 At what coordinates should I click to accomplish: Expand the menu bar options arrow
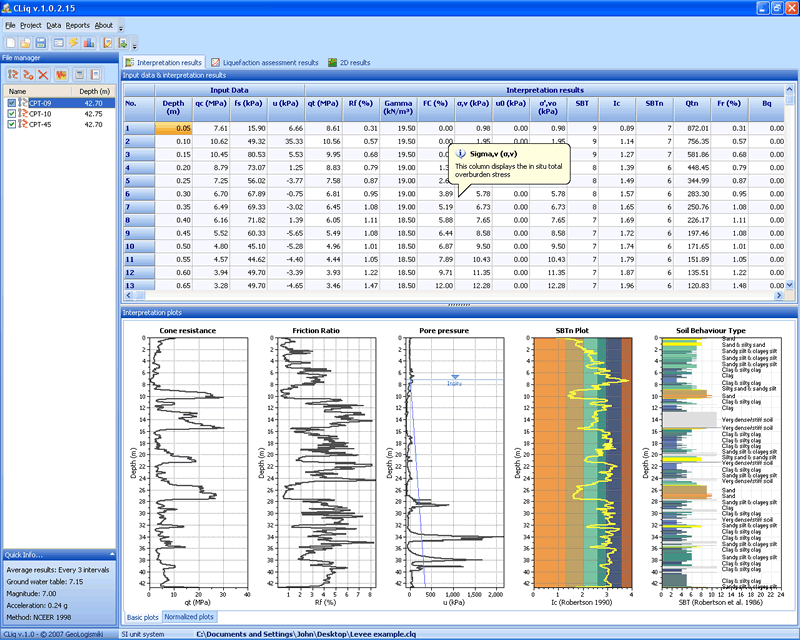(121, 27)
